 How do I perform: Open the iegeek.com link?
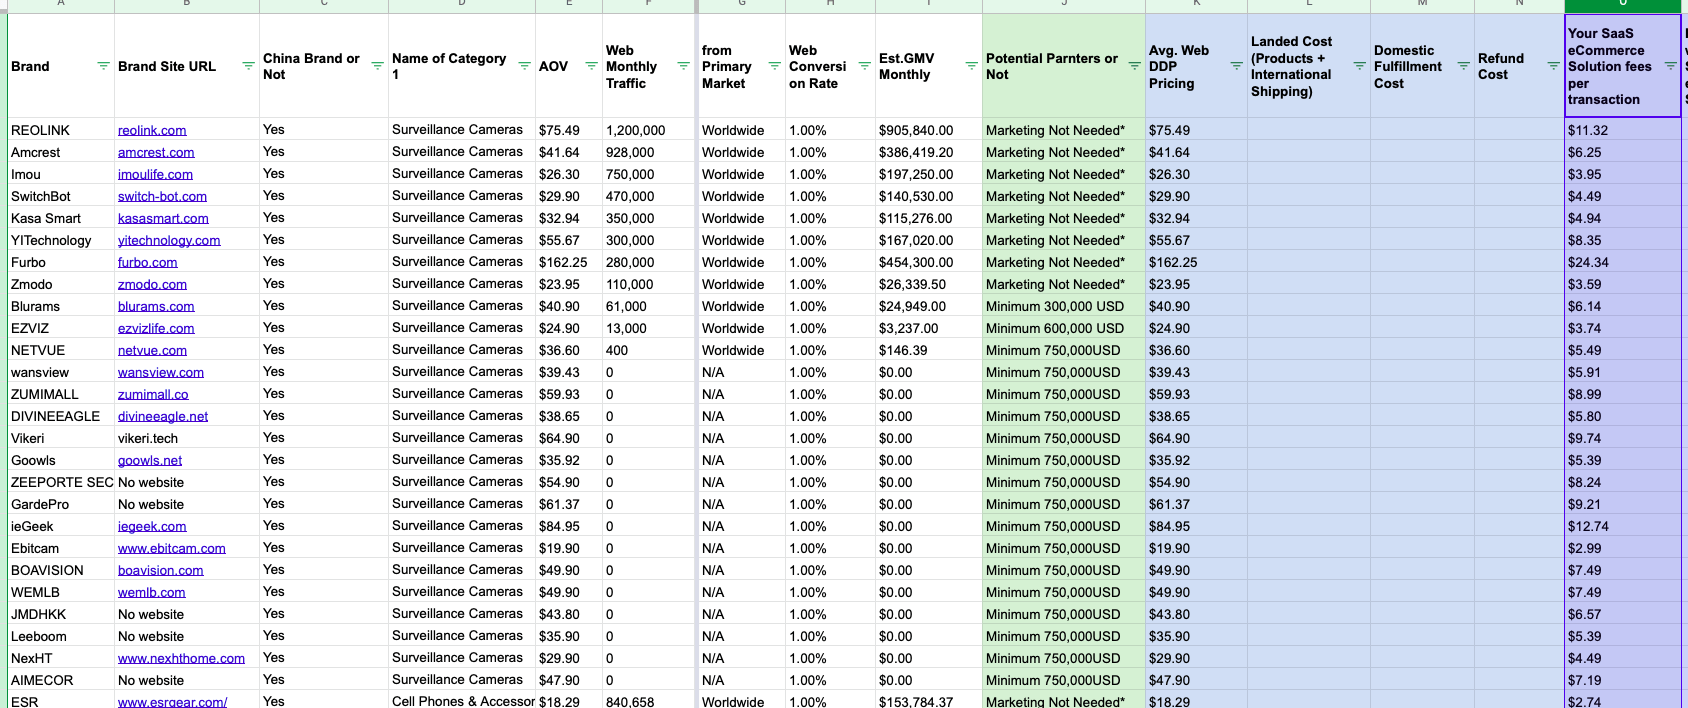tap(152, 526)
